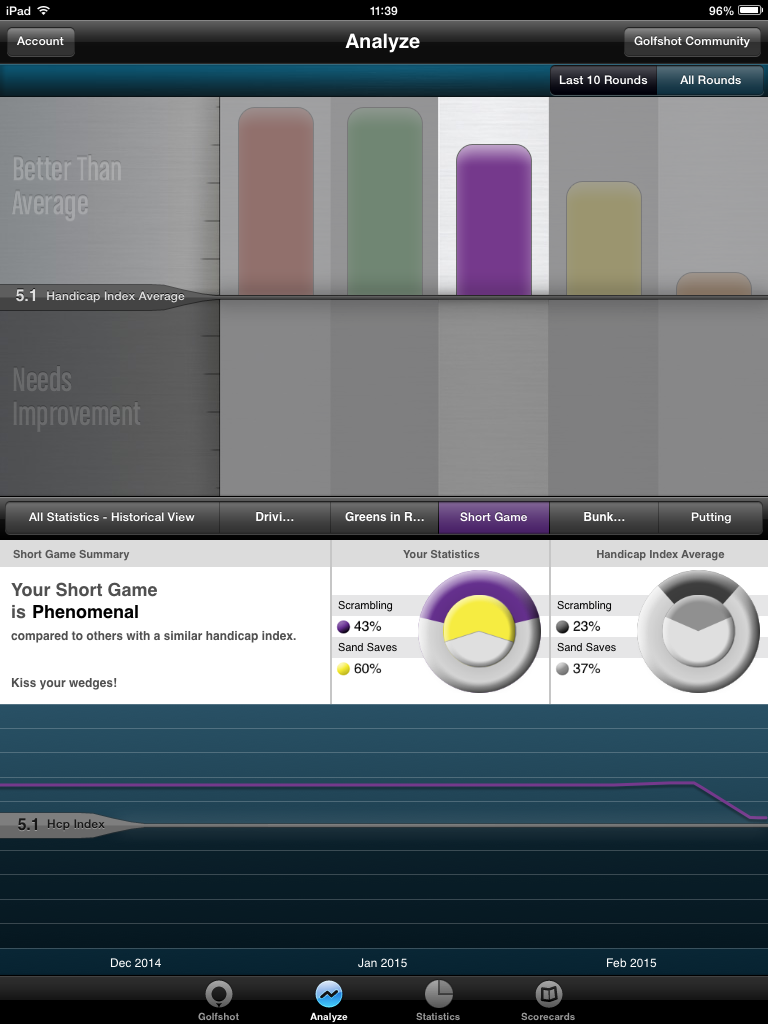The width and height of the screenshot is (768, 1024).
Task: Open the Golfshot tab icon
Action: (218, 994)
